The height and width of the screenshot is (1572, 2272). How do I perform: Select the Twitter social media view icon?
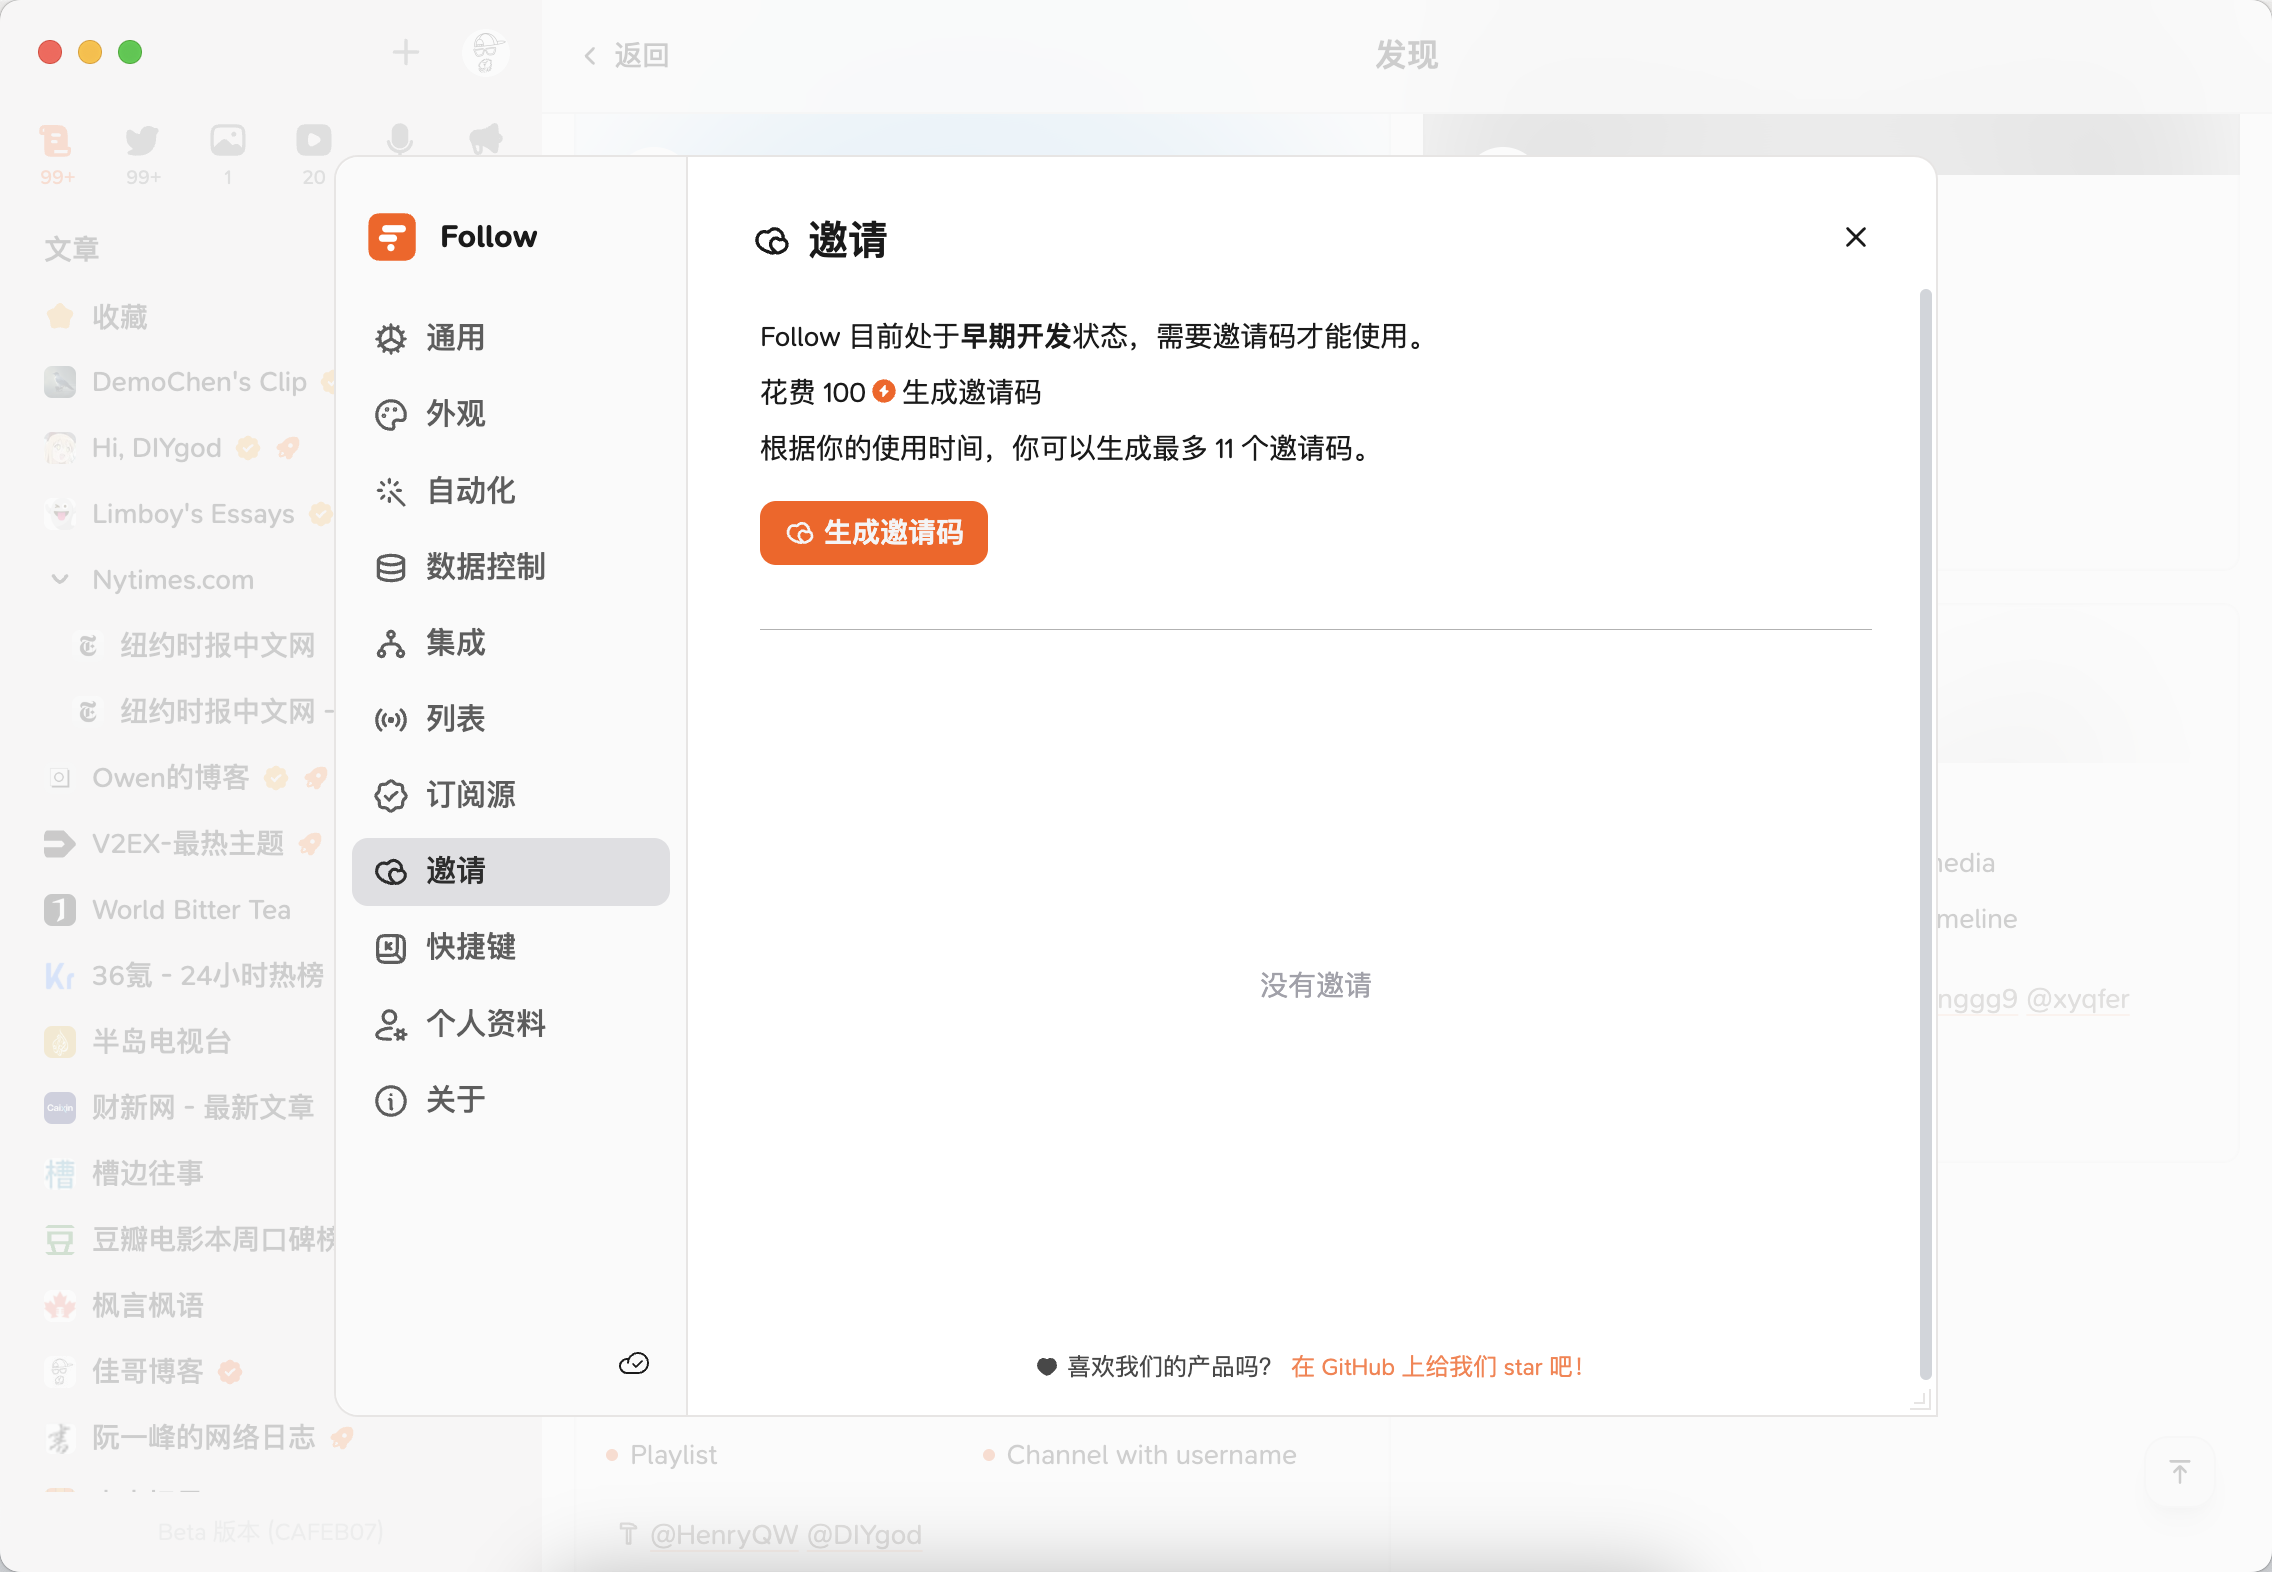tap(143, 153)
